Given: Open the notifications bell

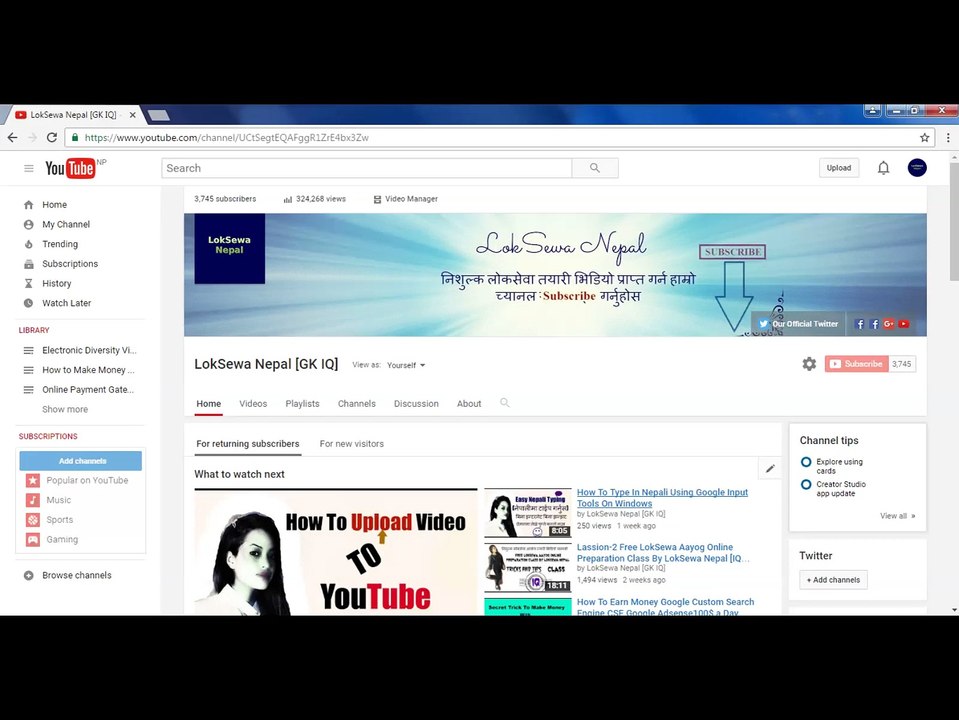Looking at the screenshot, I should (883, 168).
